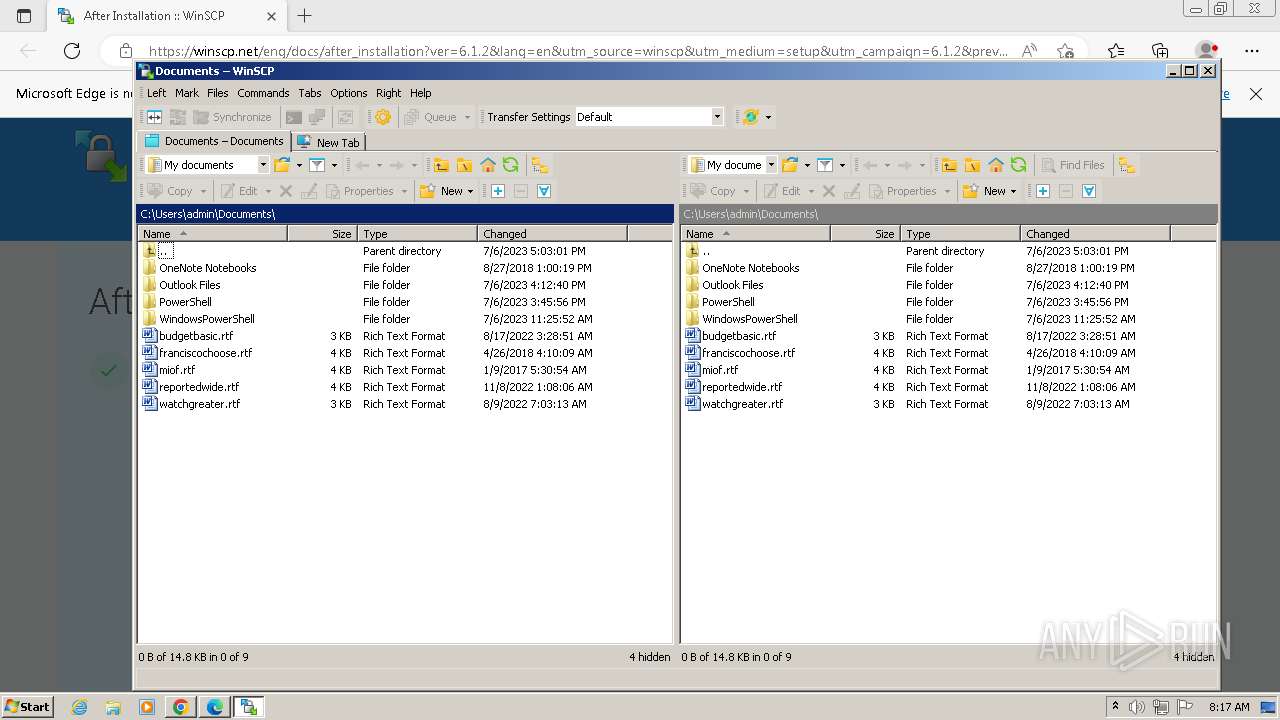Select Outlook Files folder in right panel
Screen dimensions: 1280x720
click(733, 285)
